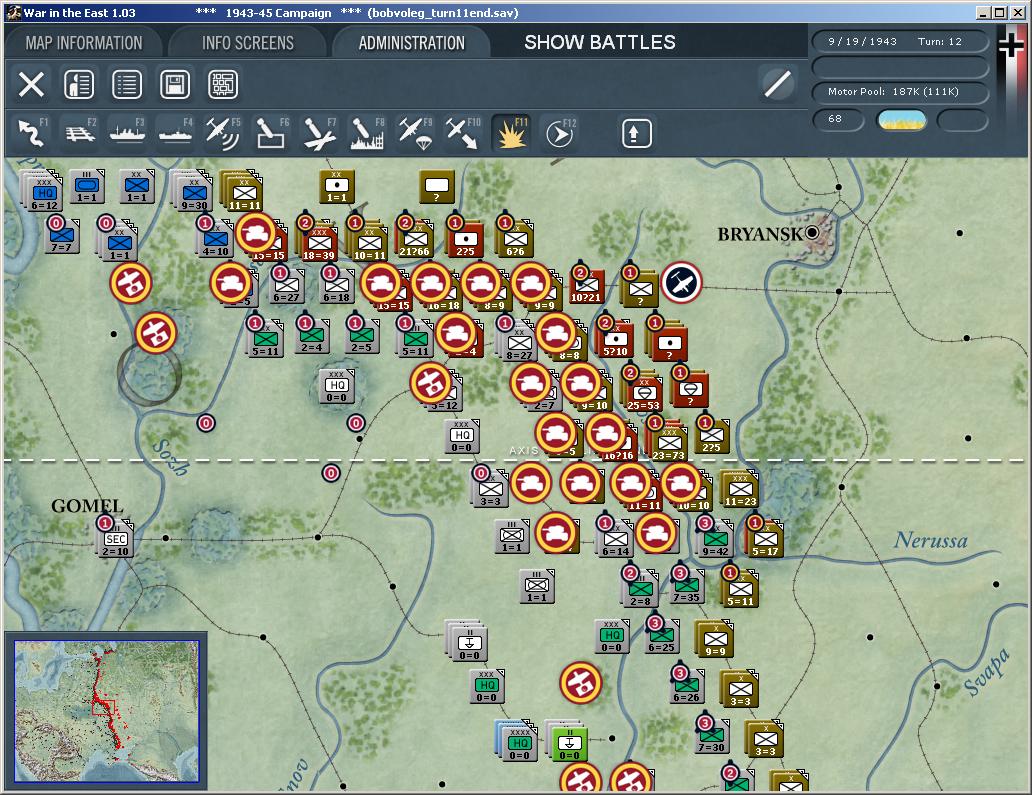This screenshot has width=1032, height=795.
Task: Select the 21?66 Soviet infantry stack
Action: tap(415, 240)
